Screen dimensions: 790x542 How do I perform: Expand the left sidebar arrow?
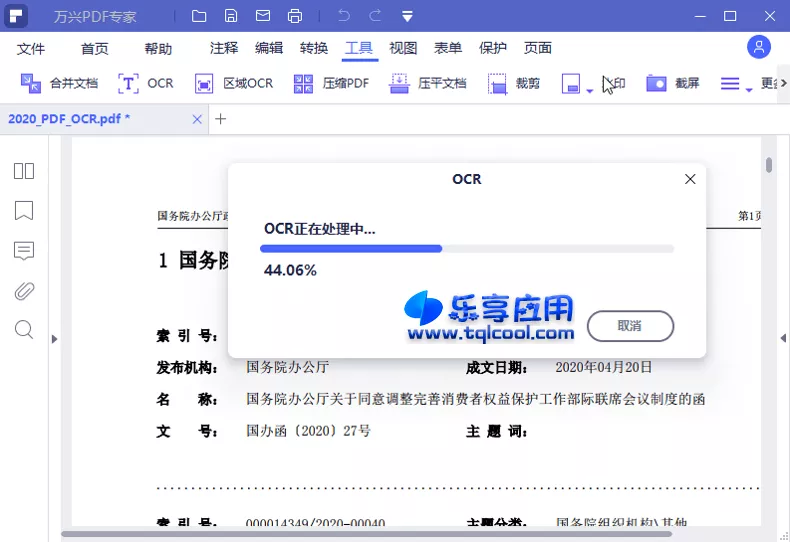coord(54,339)
